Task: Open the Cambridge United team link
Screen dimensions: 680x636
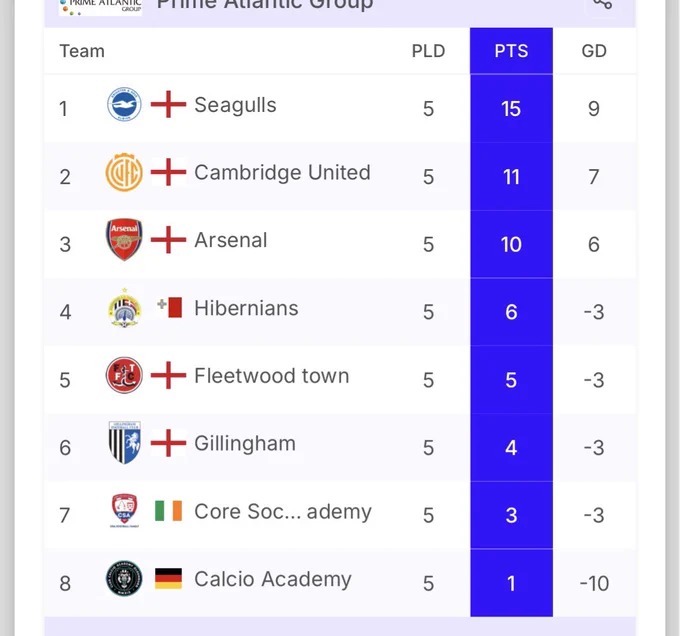Action: pos(282,173)
